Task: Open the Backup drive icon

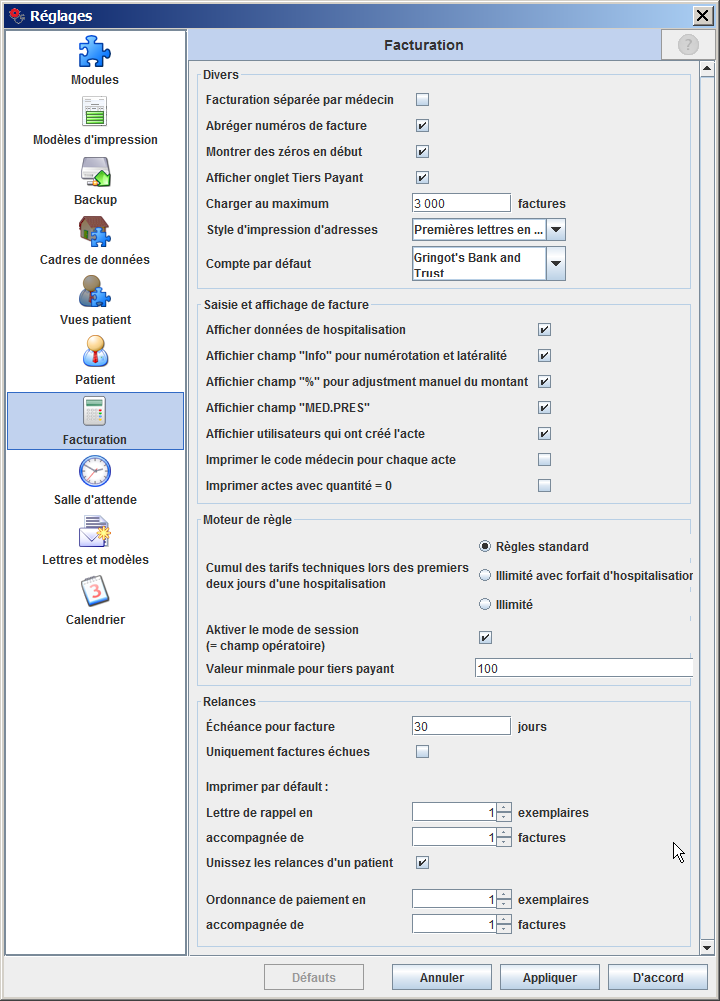Action: pos(95,172)
